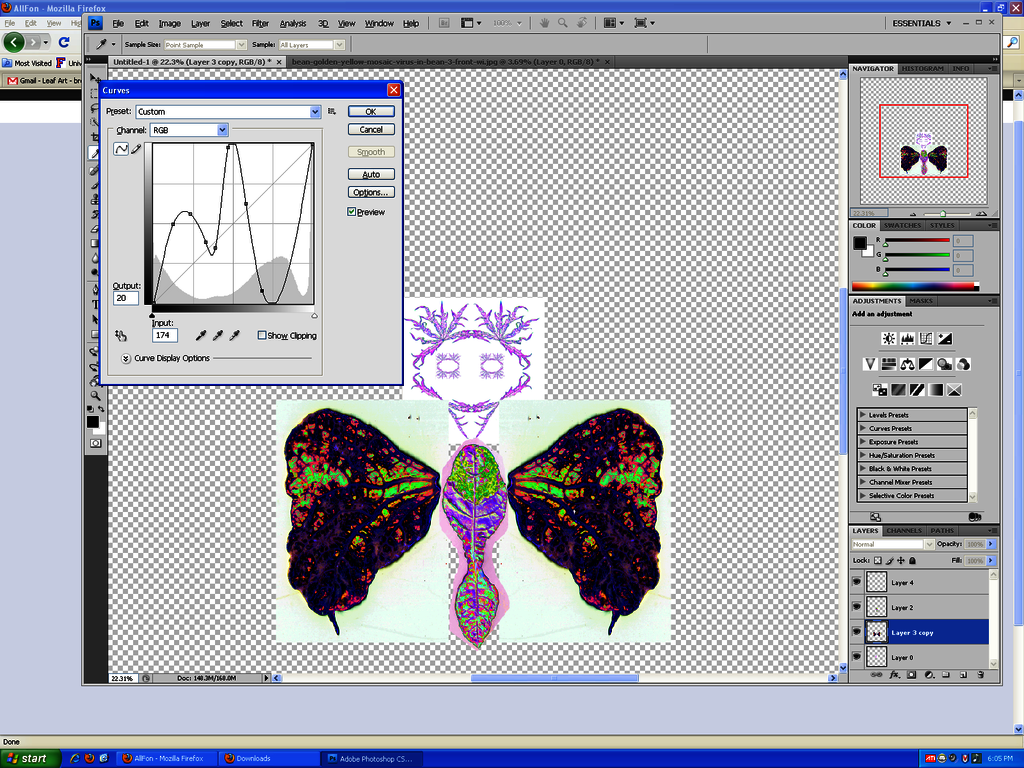Open the Curves Preset dropdown
The height and width of the screenshot is (768, 1024).
click(x=228, y=112)
